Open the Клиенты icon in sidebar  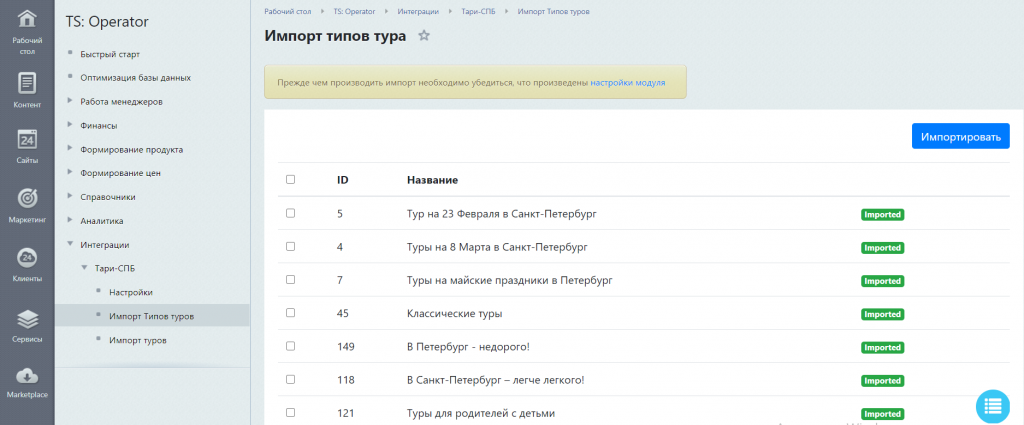(x=27, y=257)
